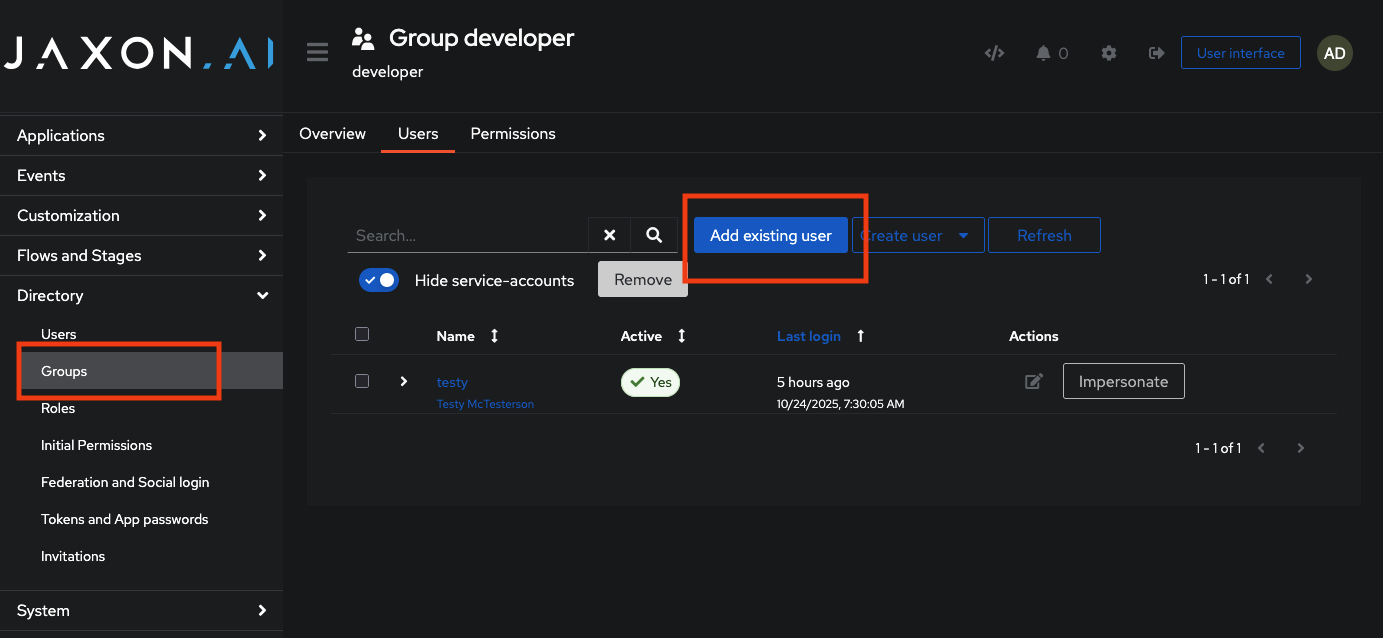
Task: Toggle the sidebar with hamburger icon
Action: pos(317,52)
